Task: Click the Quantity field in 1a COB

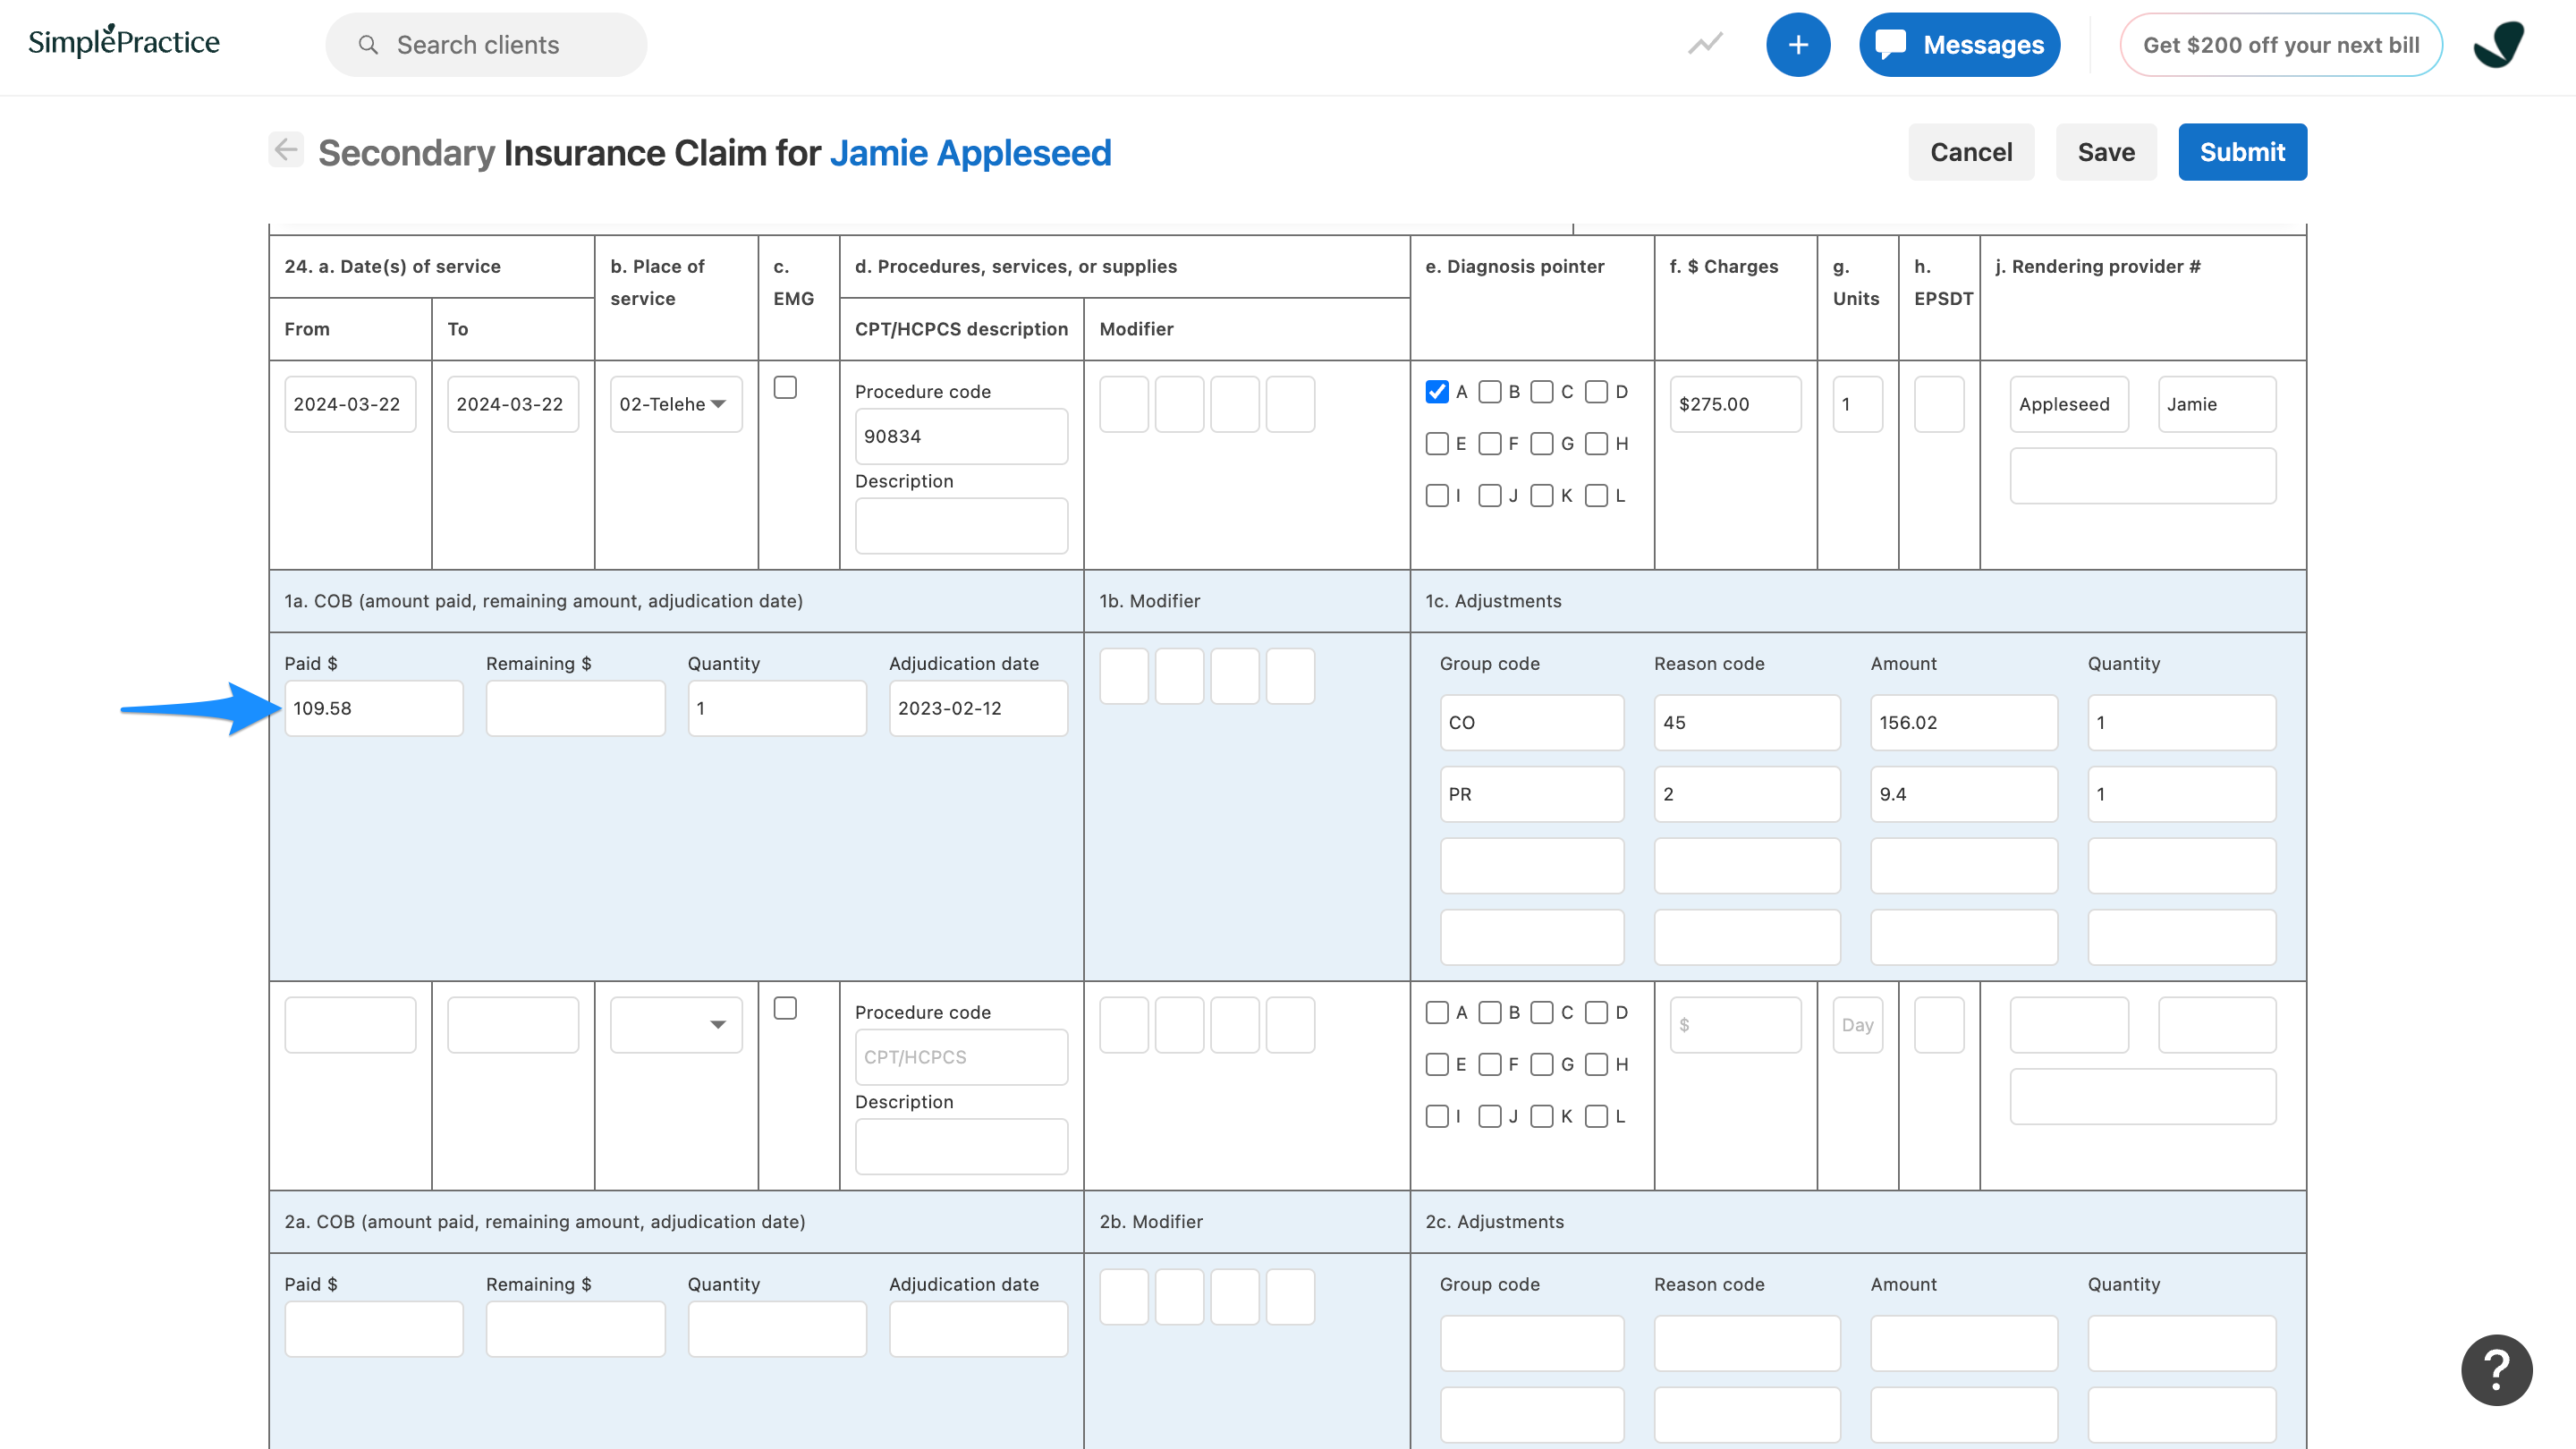Action: coord(777,708)
